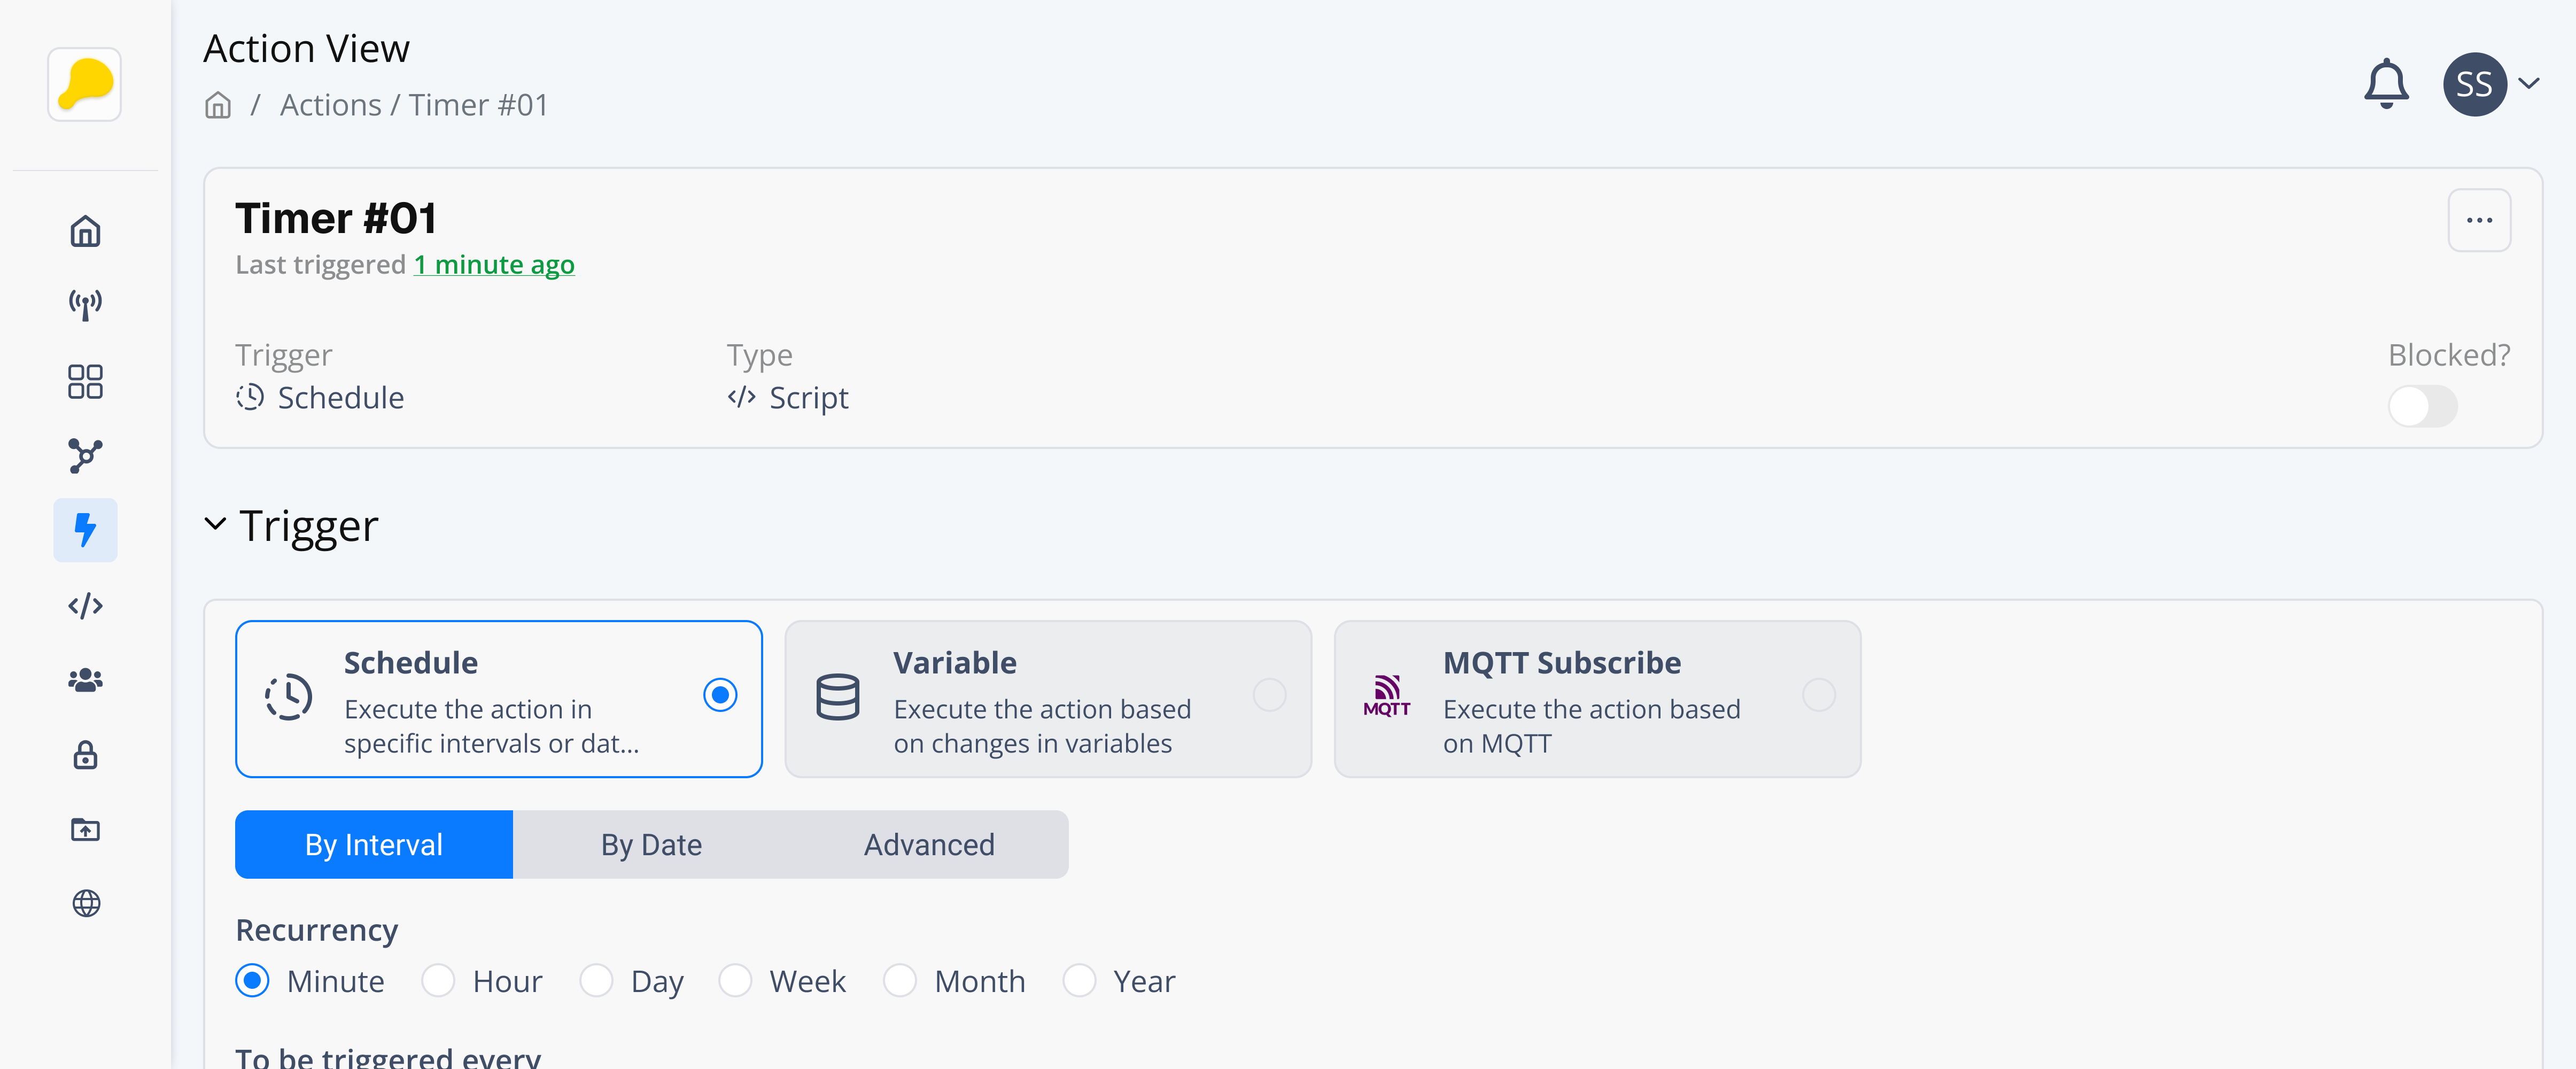This screenshot has height=1069, width=2576.
Task: Toggle the Blocked? switch
Action: click(x=2421, y=407)
